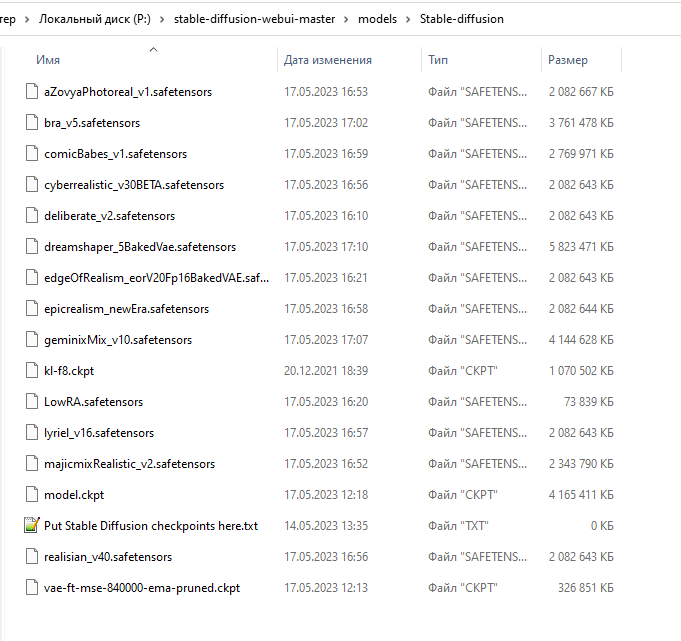This screenshot has width=681, height=641.
Task: Click date 20.12.2021 18:39
Action: pos(326,371)
